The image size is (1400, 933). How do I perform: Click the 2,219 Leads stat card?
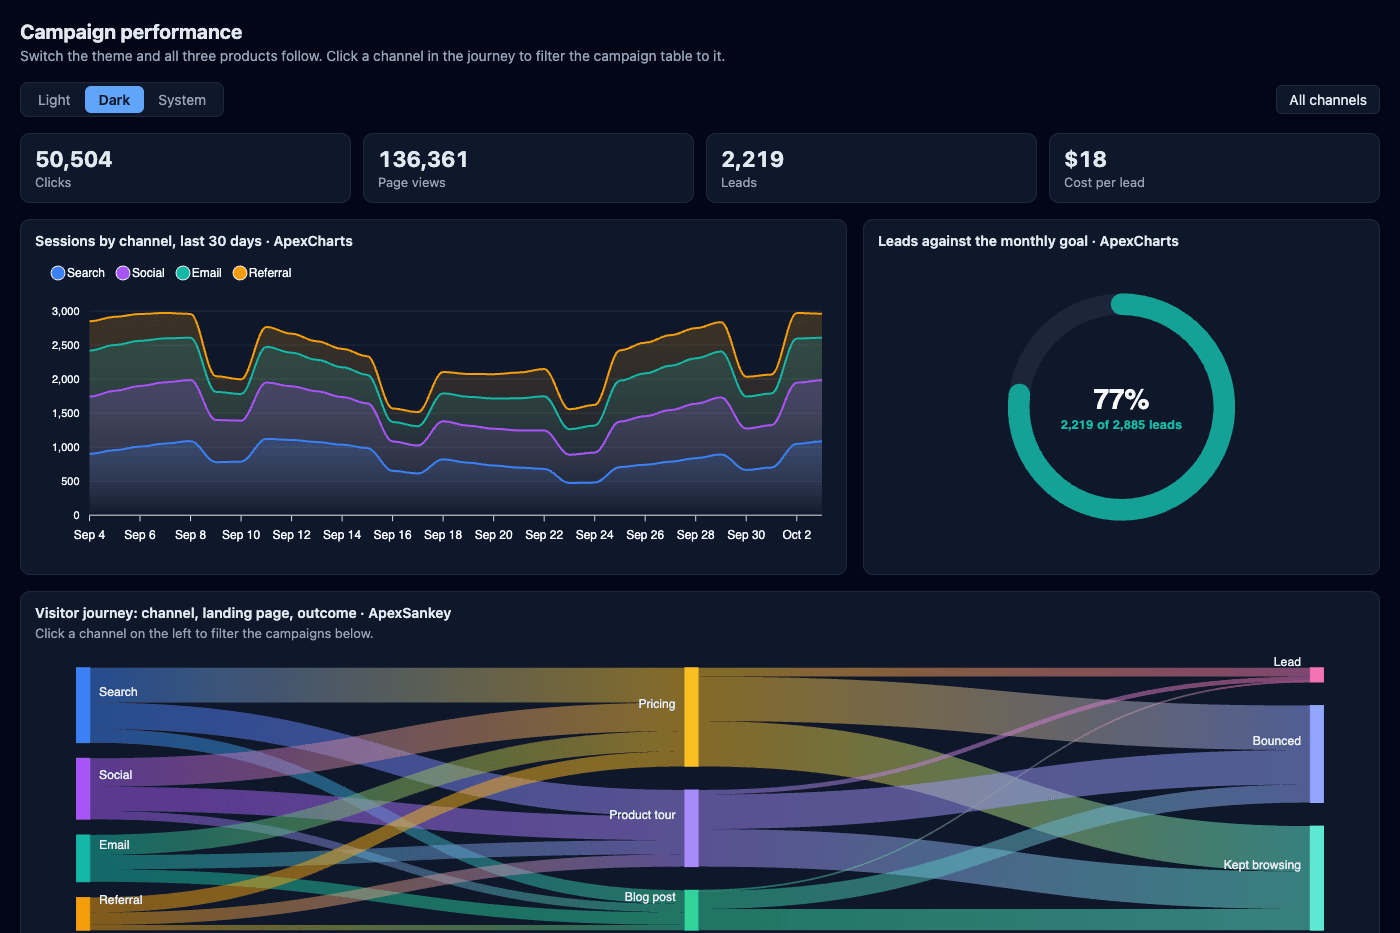coord(871,168)
